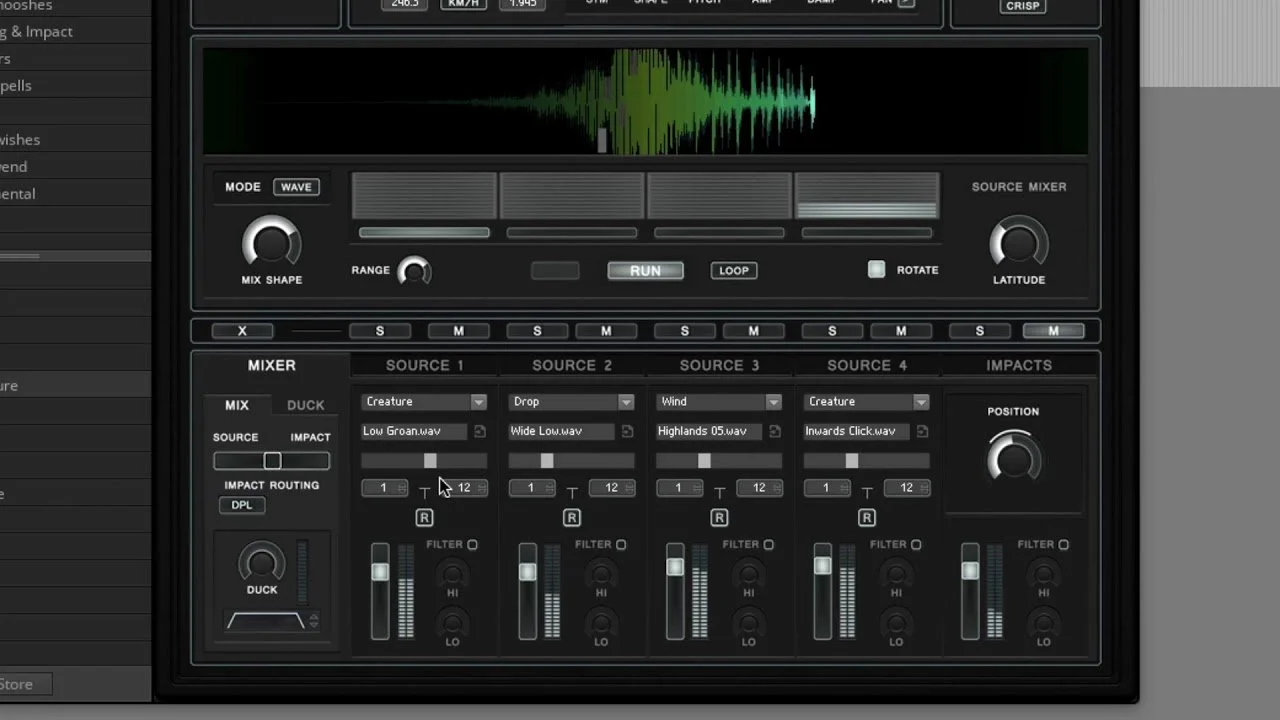Click the Source 1 volume fader

[380, 591]
